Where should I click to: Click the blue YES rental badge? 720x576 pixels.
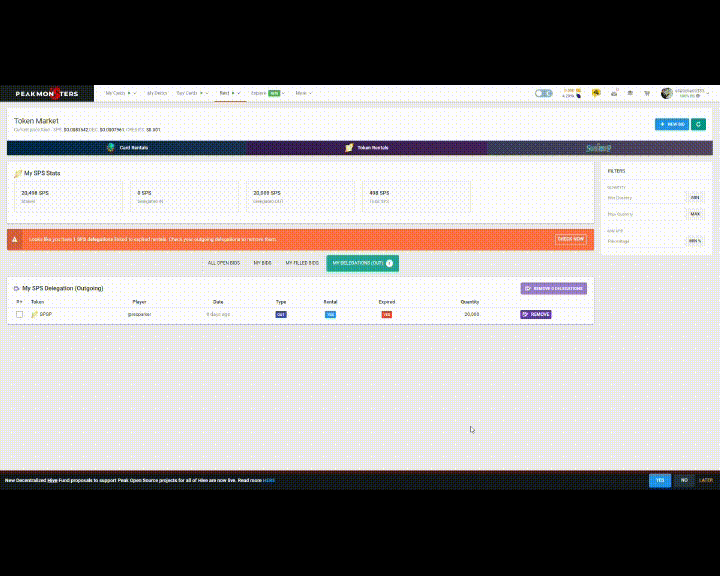(x=330, y=315)
